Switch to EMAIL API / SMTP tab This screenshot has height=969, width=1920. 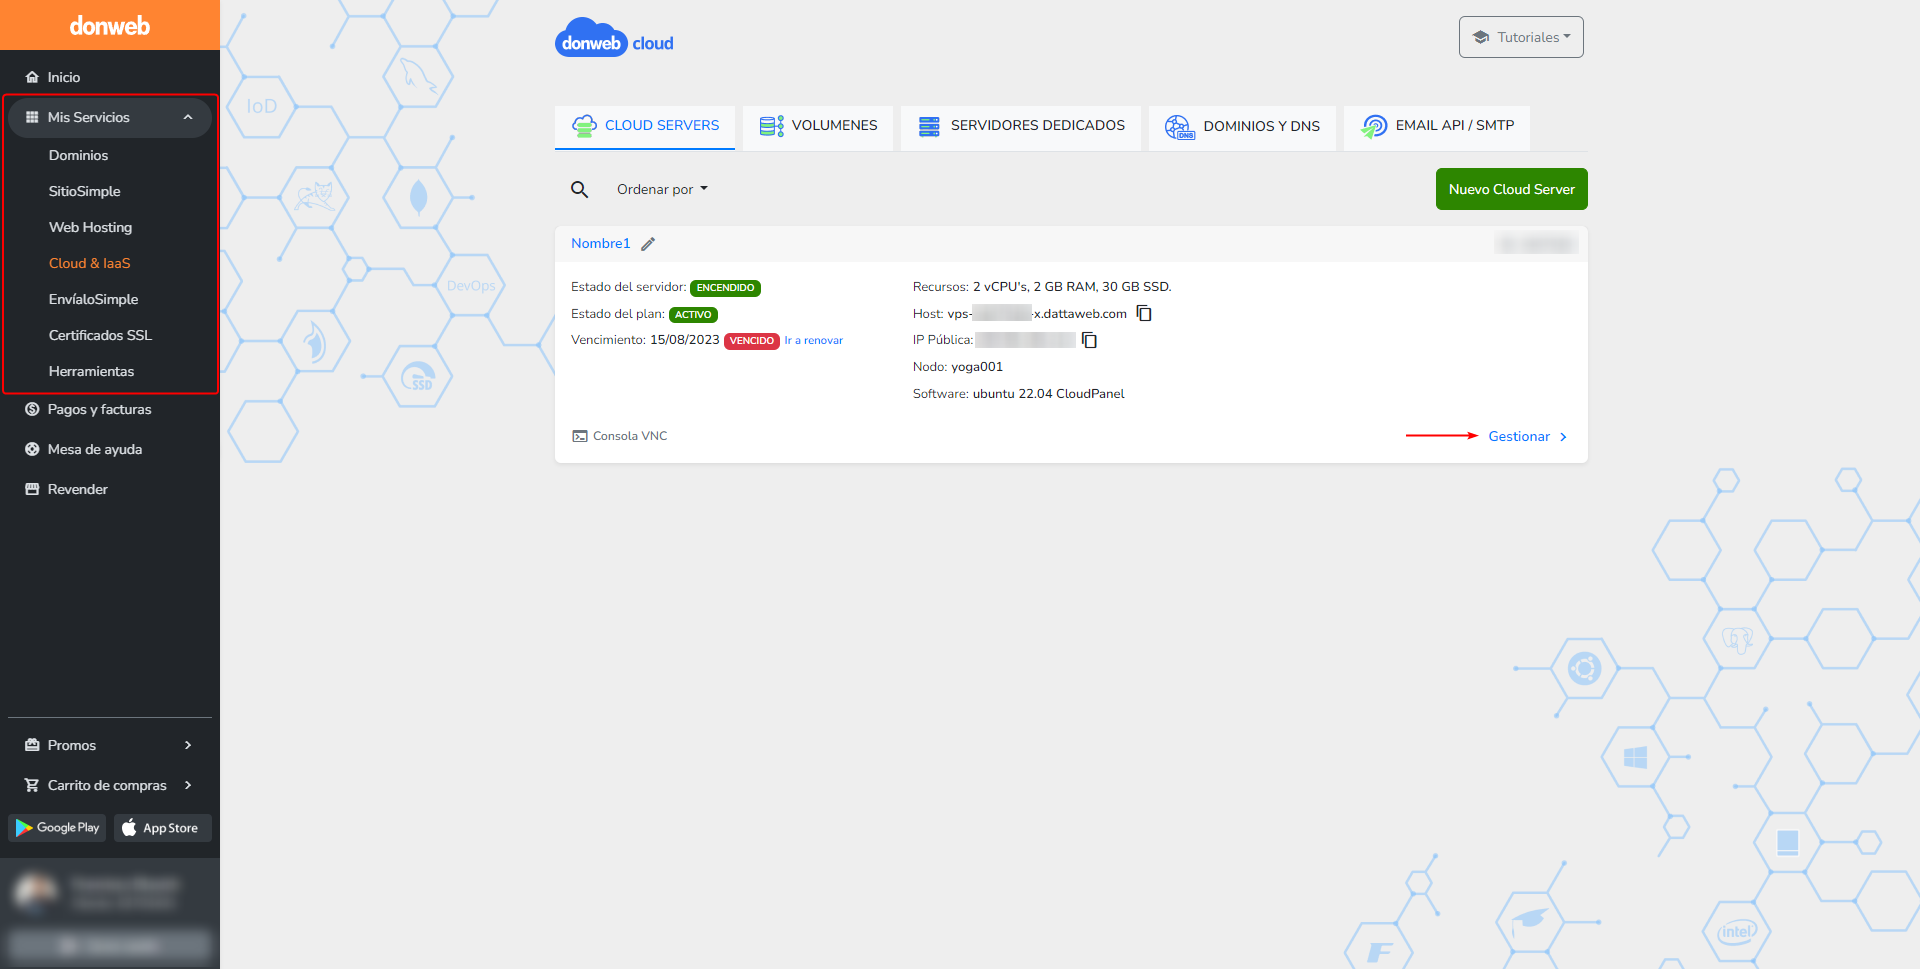tap(1437, 126)
